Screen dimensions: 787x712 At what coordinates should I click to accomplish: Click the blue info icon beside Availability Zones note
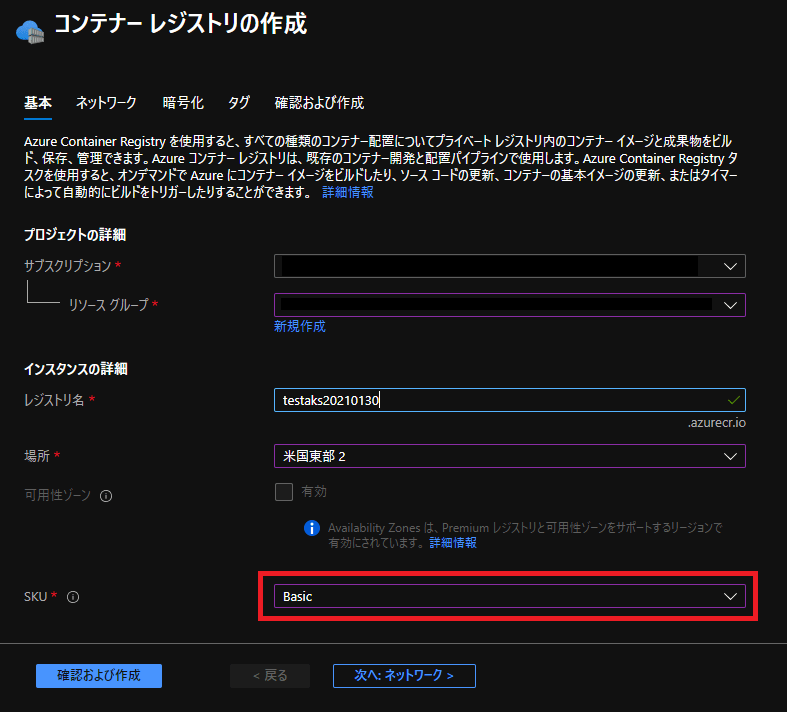point(312,528)
